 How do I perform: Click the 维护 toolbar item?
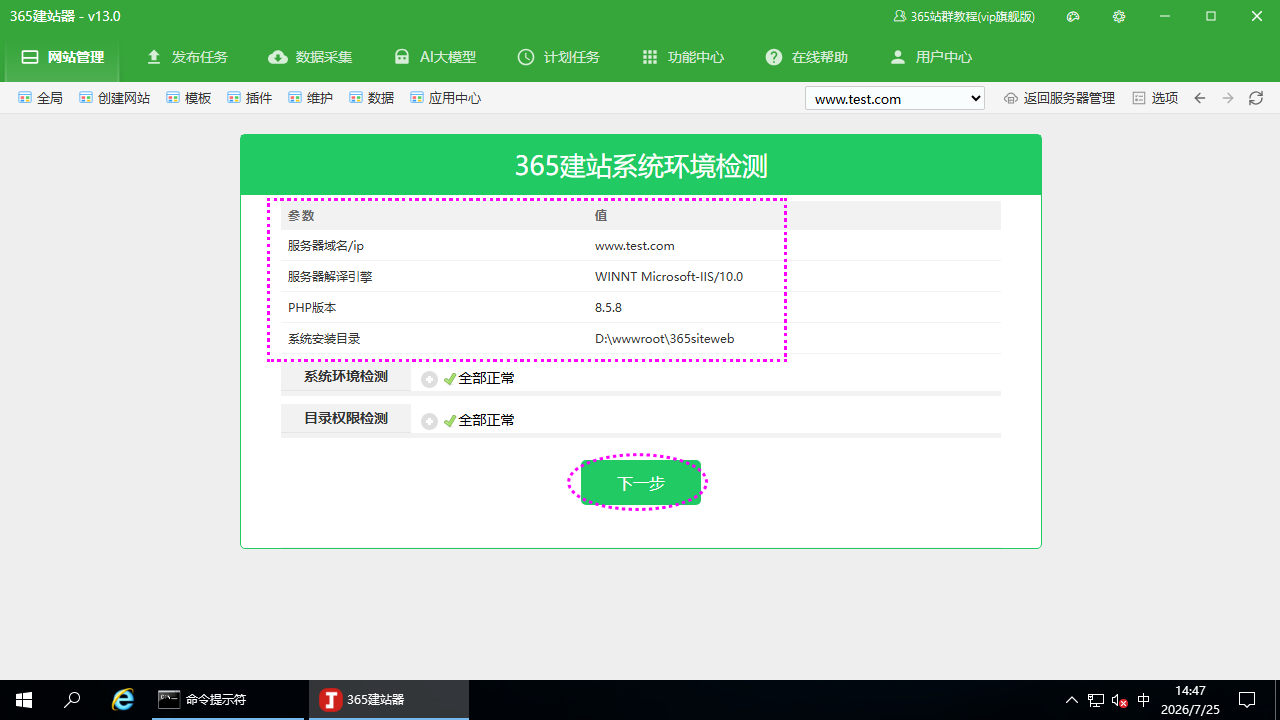click(311, 98)
